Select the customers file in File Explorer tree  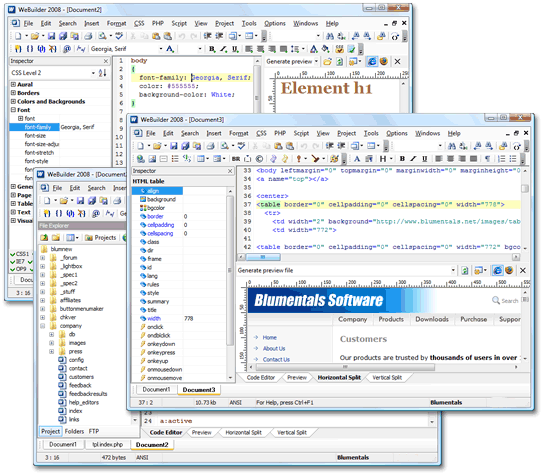coord(81,377)
